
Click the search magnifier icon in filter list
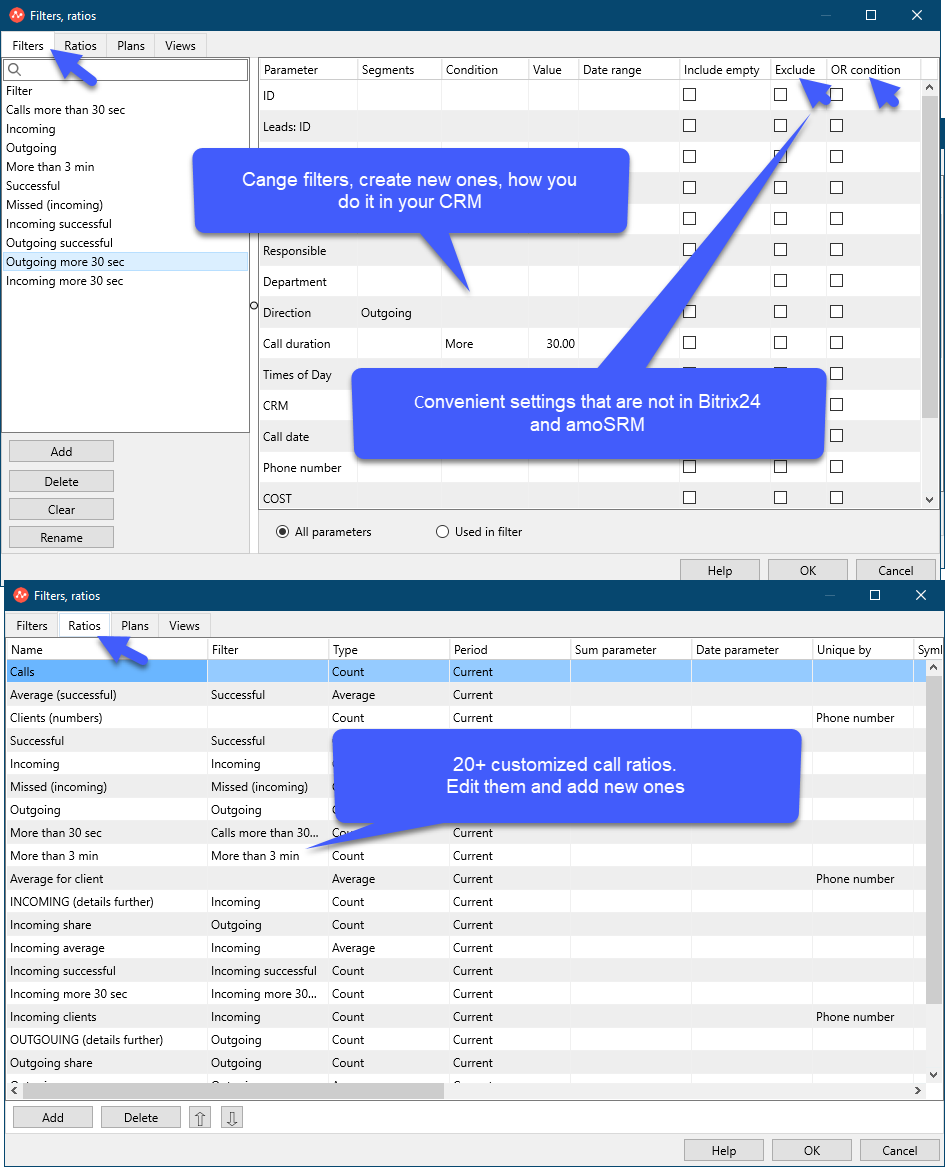pyautogui.click(x=14, y=70)
